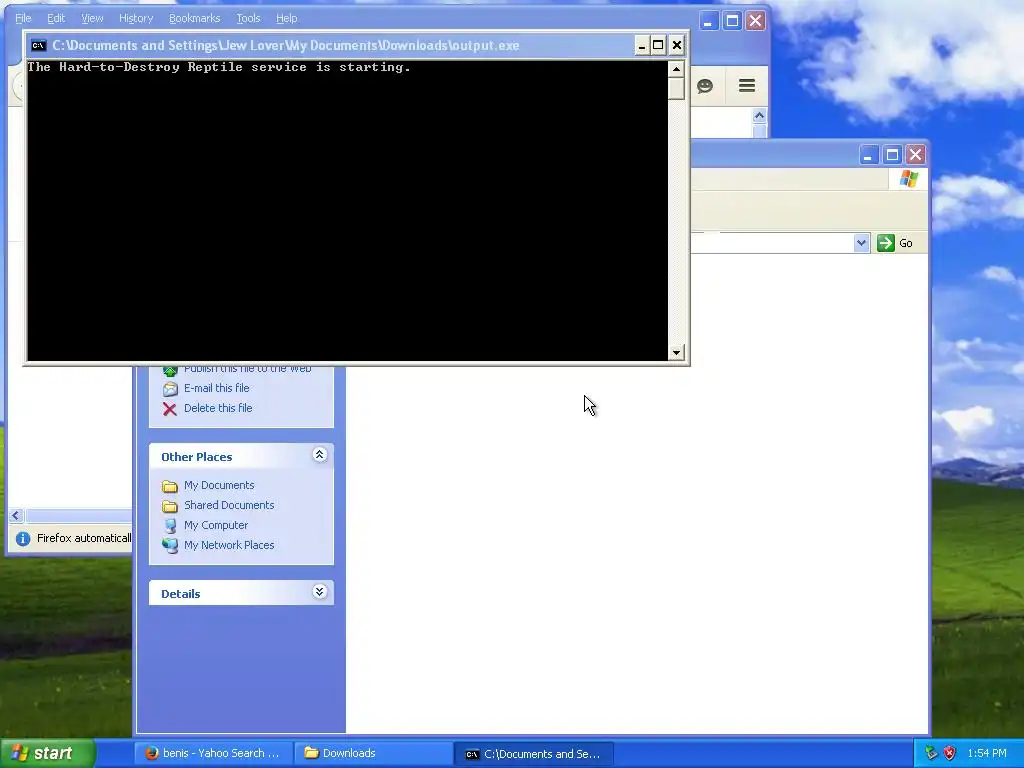
Task: Click the My Network Places icon
Action: [x=170, y=546]
